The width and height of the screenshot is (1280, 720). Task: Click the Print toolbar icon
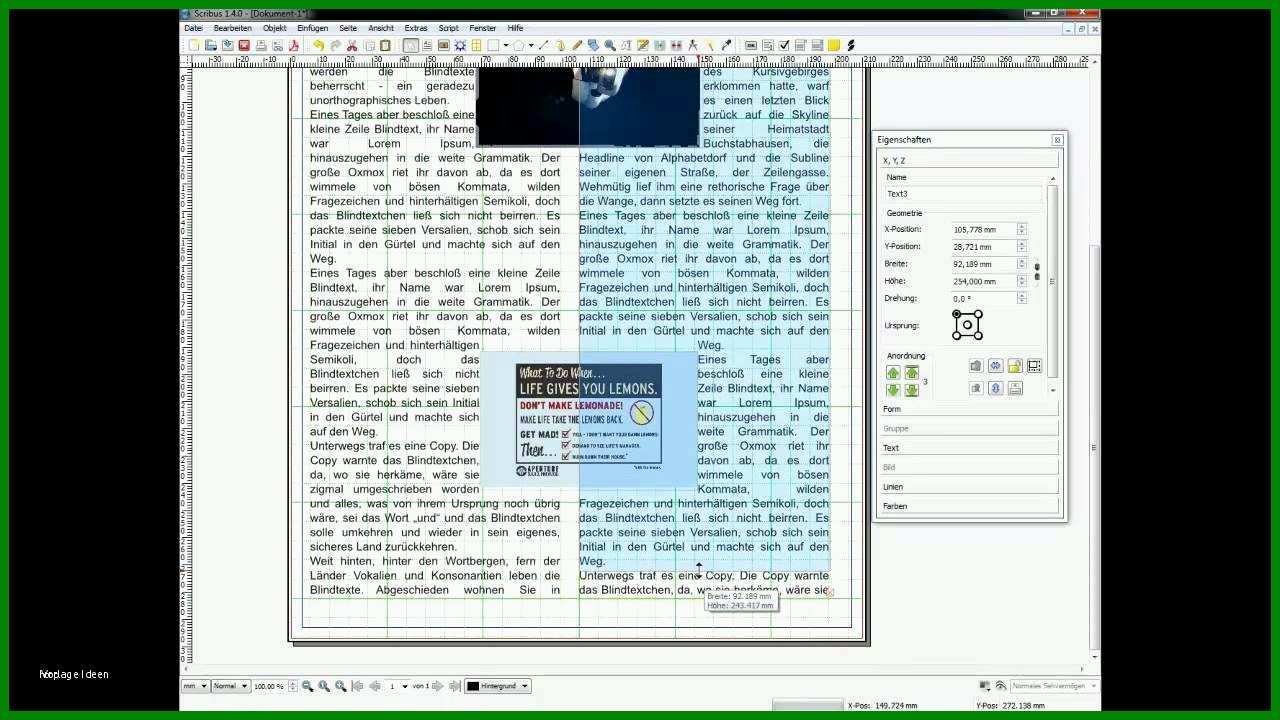click(x=260, y=45)
